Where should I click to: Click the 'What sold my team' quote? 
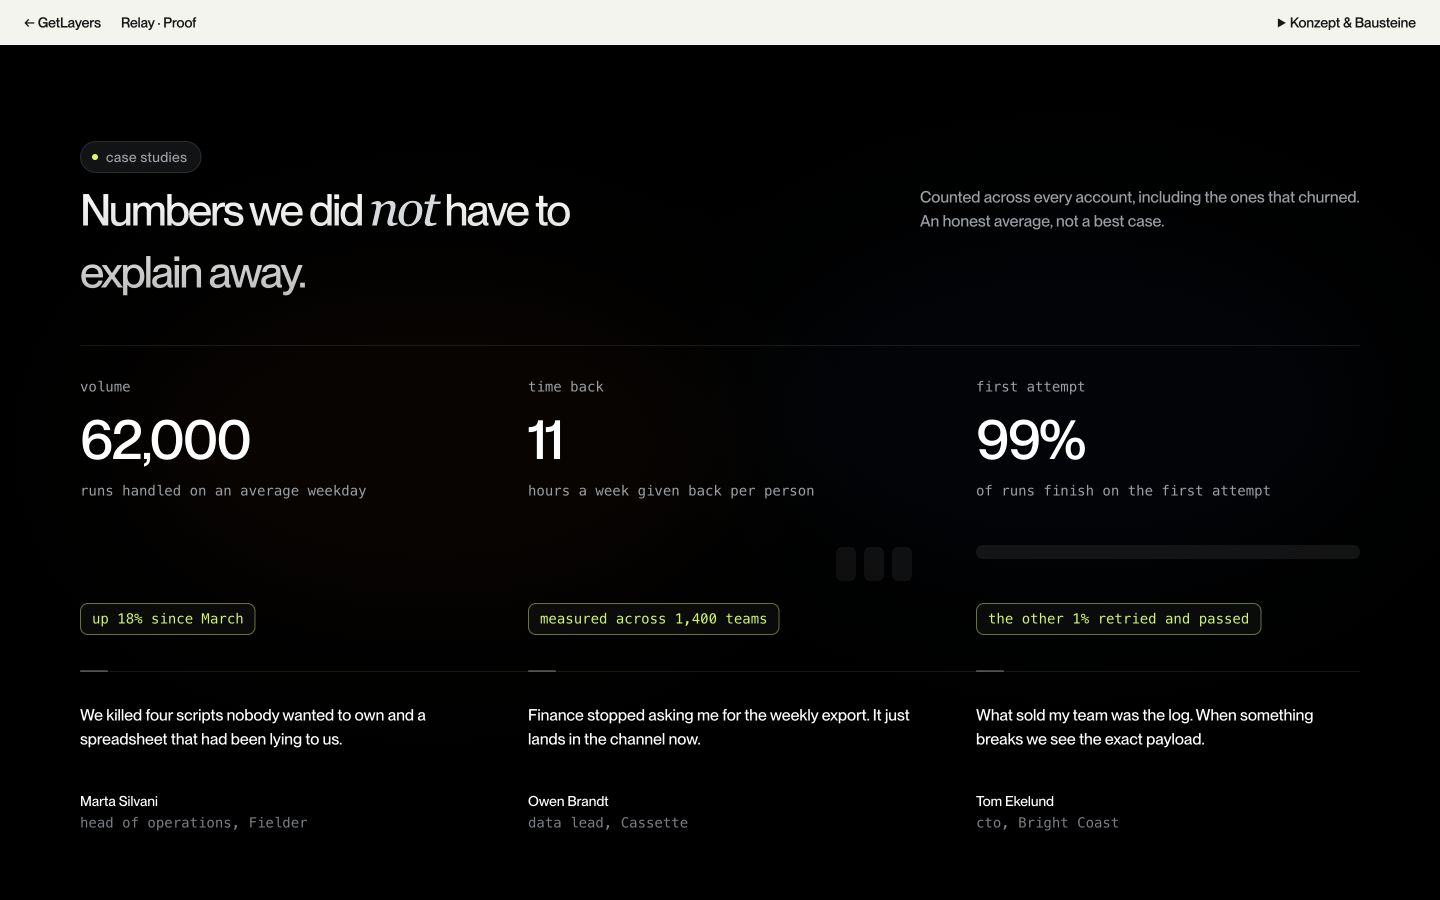click(1145, 727)
